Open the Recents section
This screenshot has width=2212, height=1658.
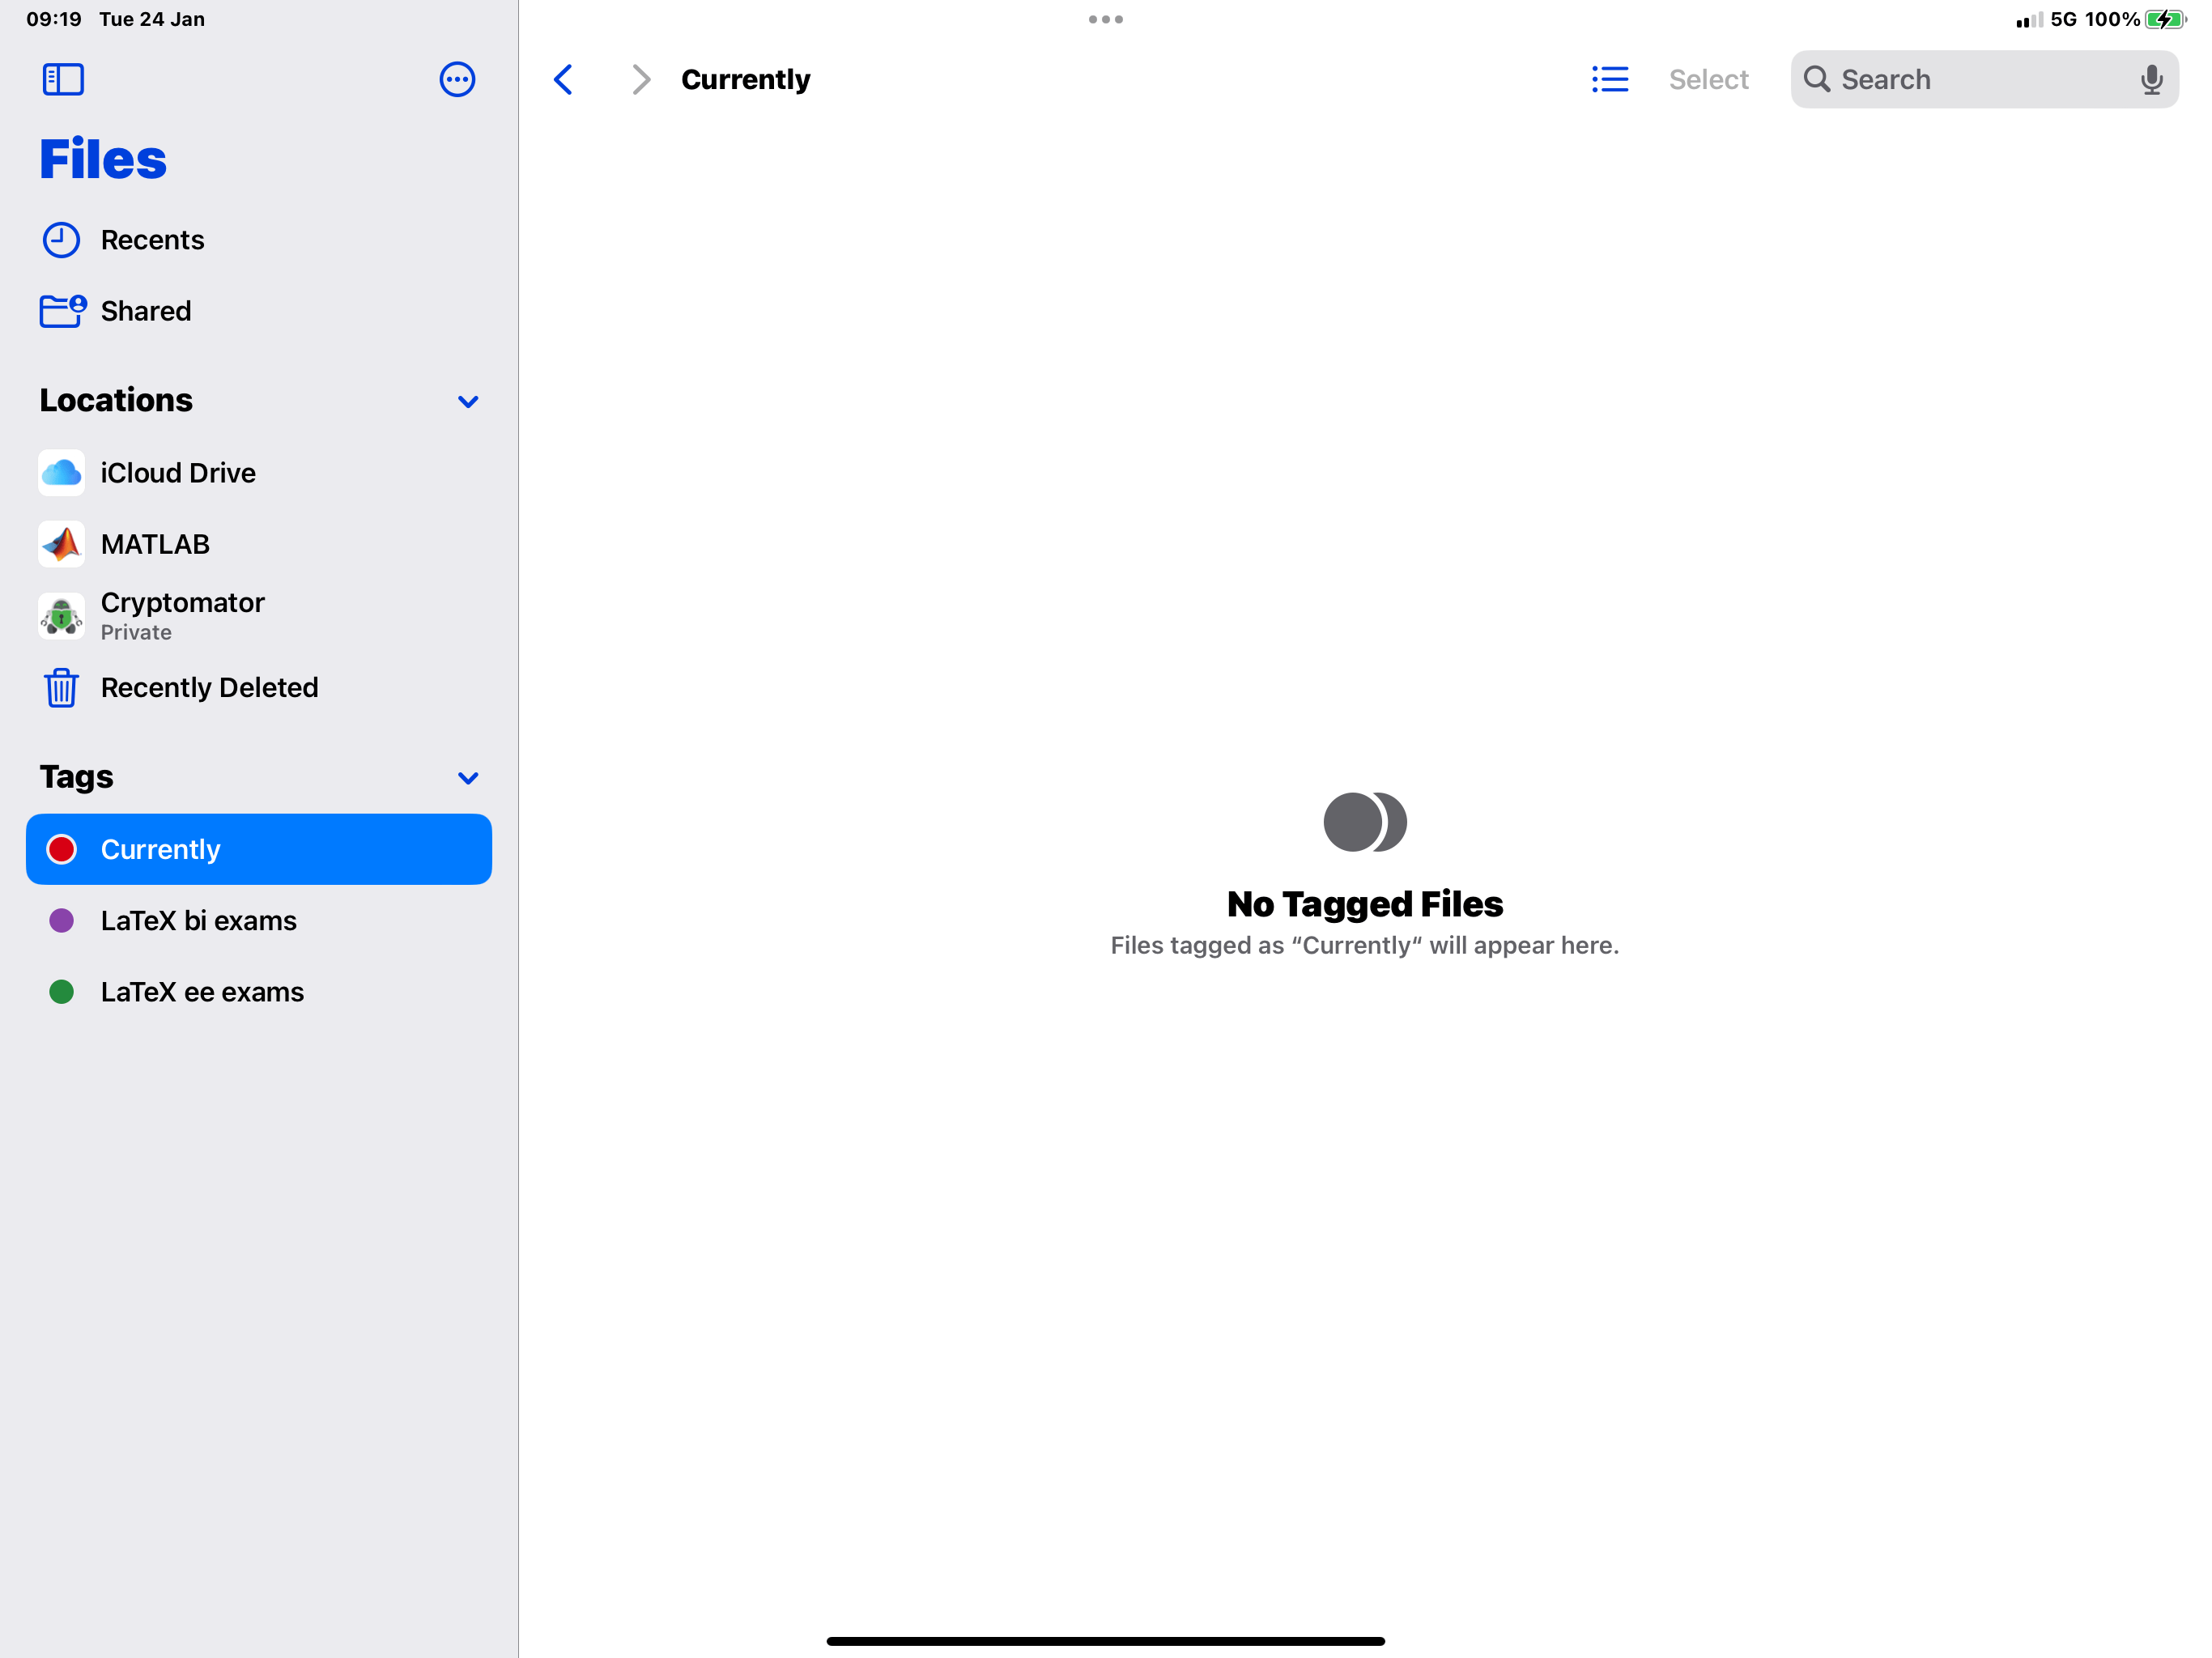[152, 239]
